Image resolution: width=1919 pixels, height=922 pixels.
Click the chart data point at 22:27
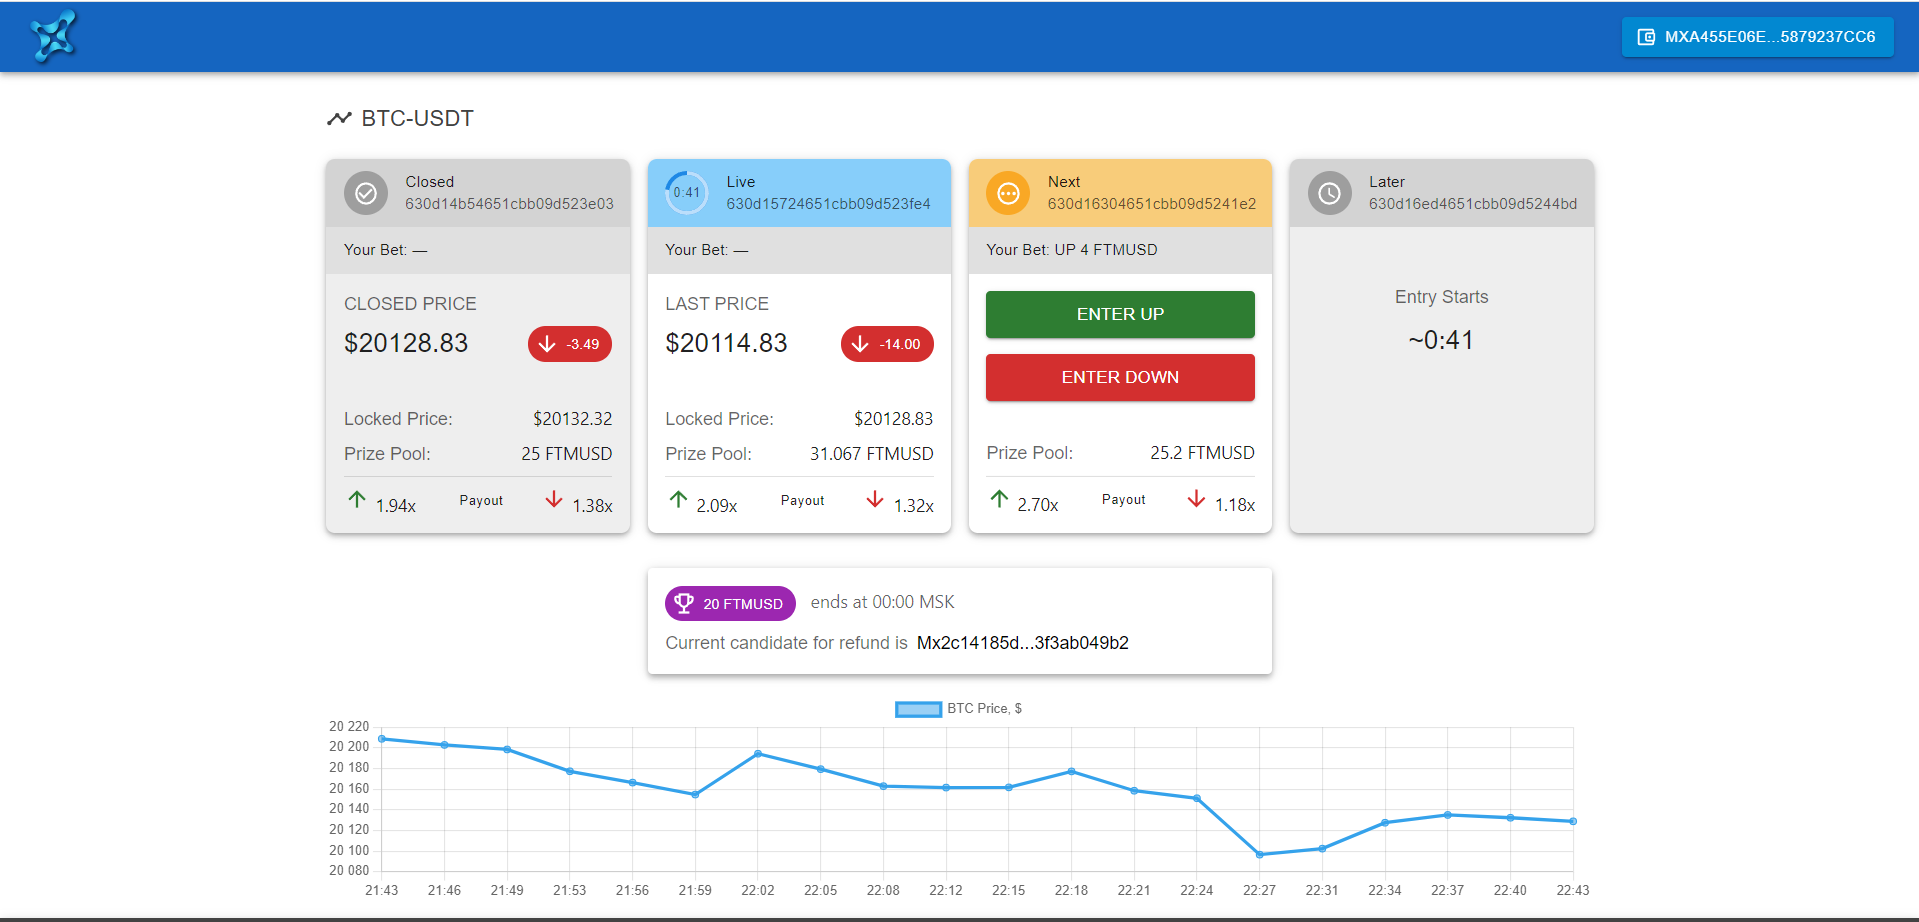click(1259, 855)
